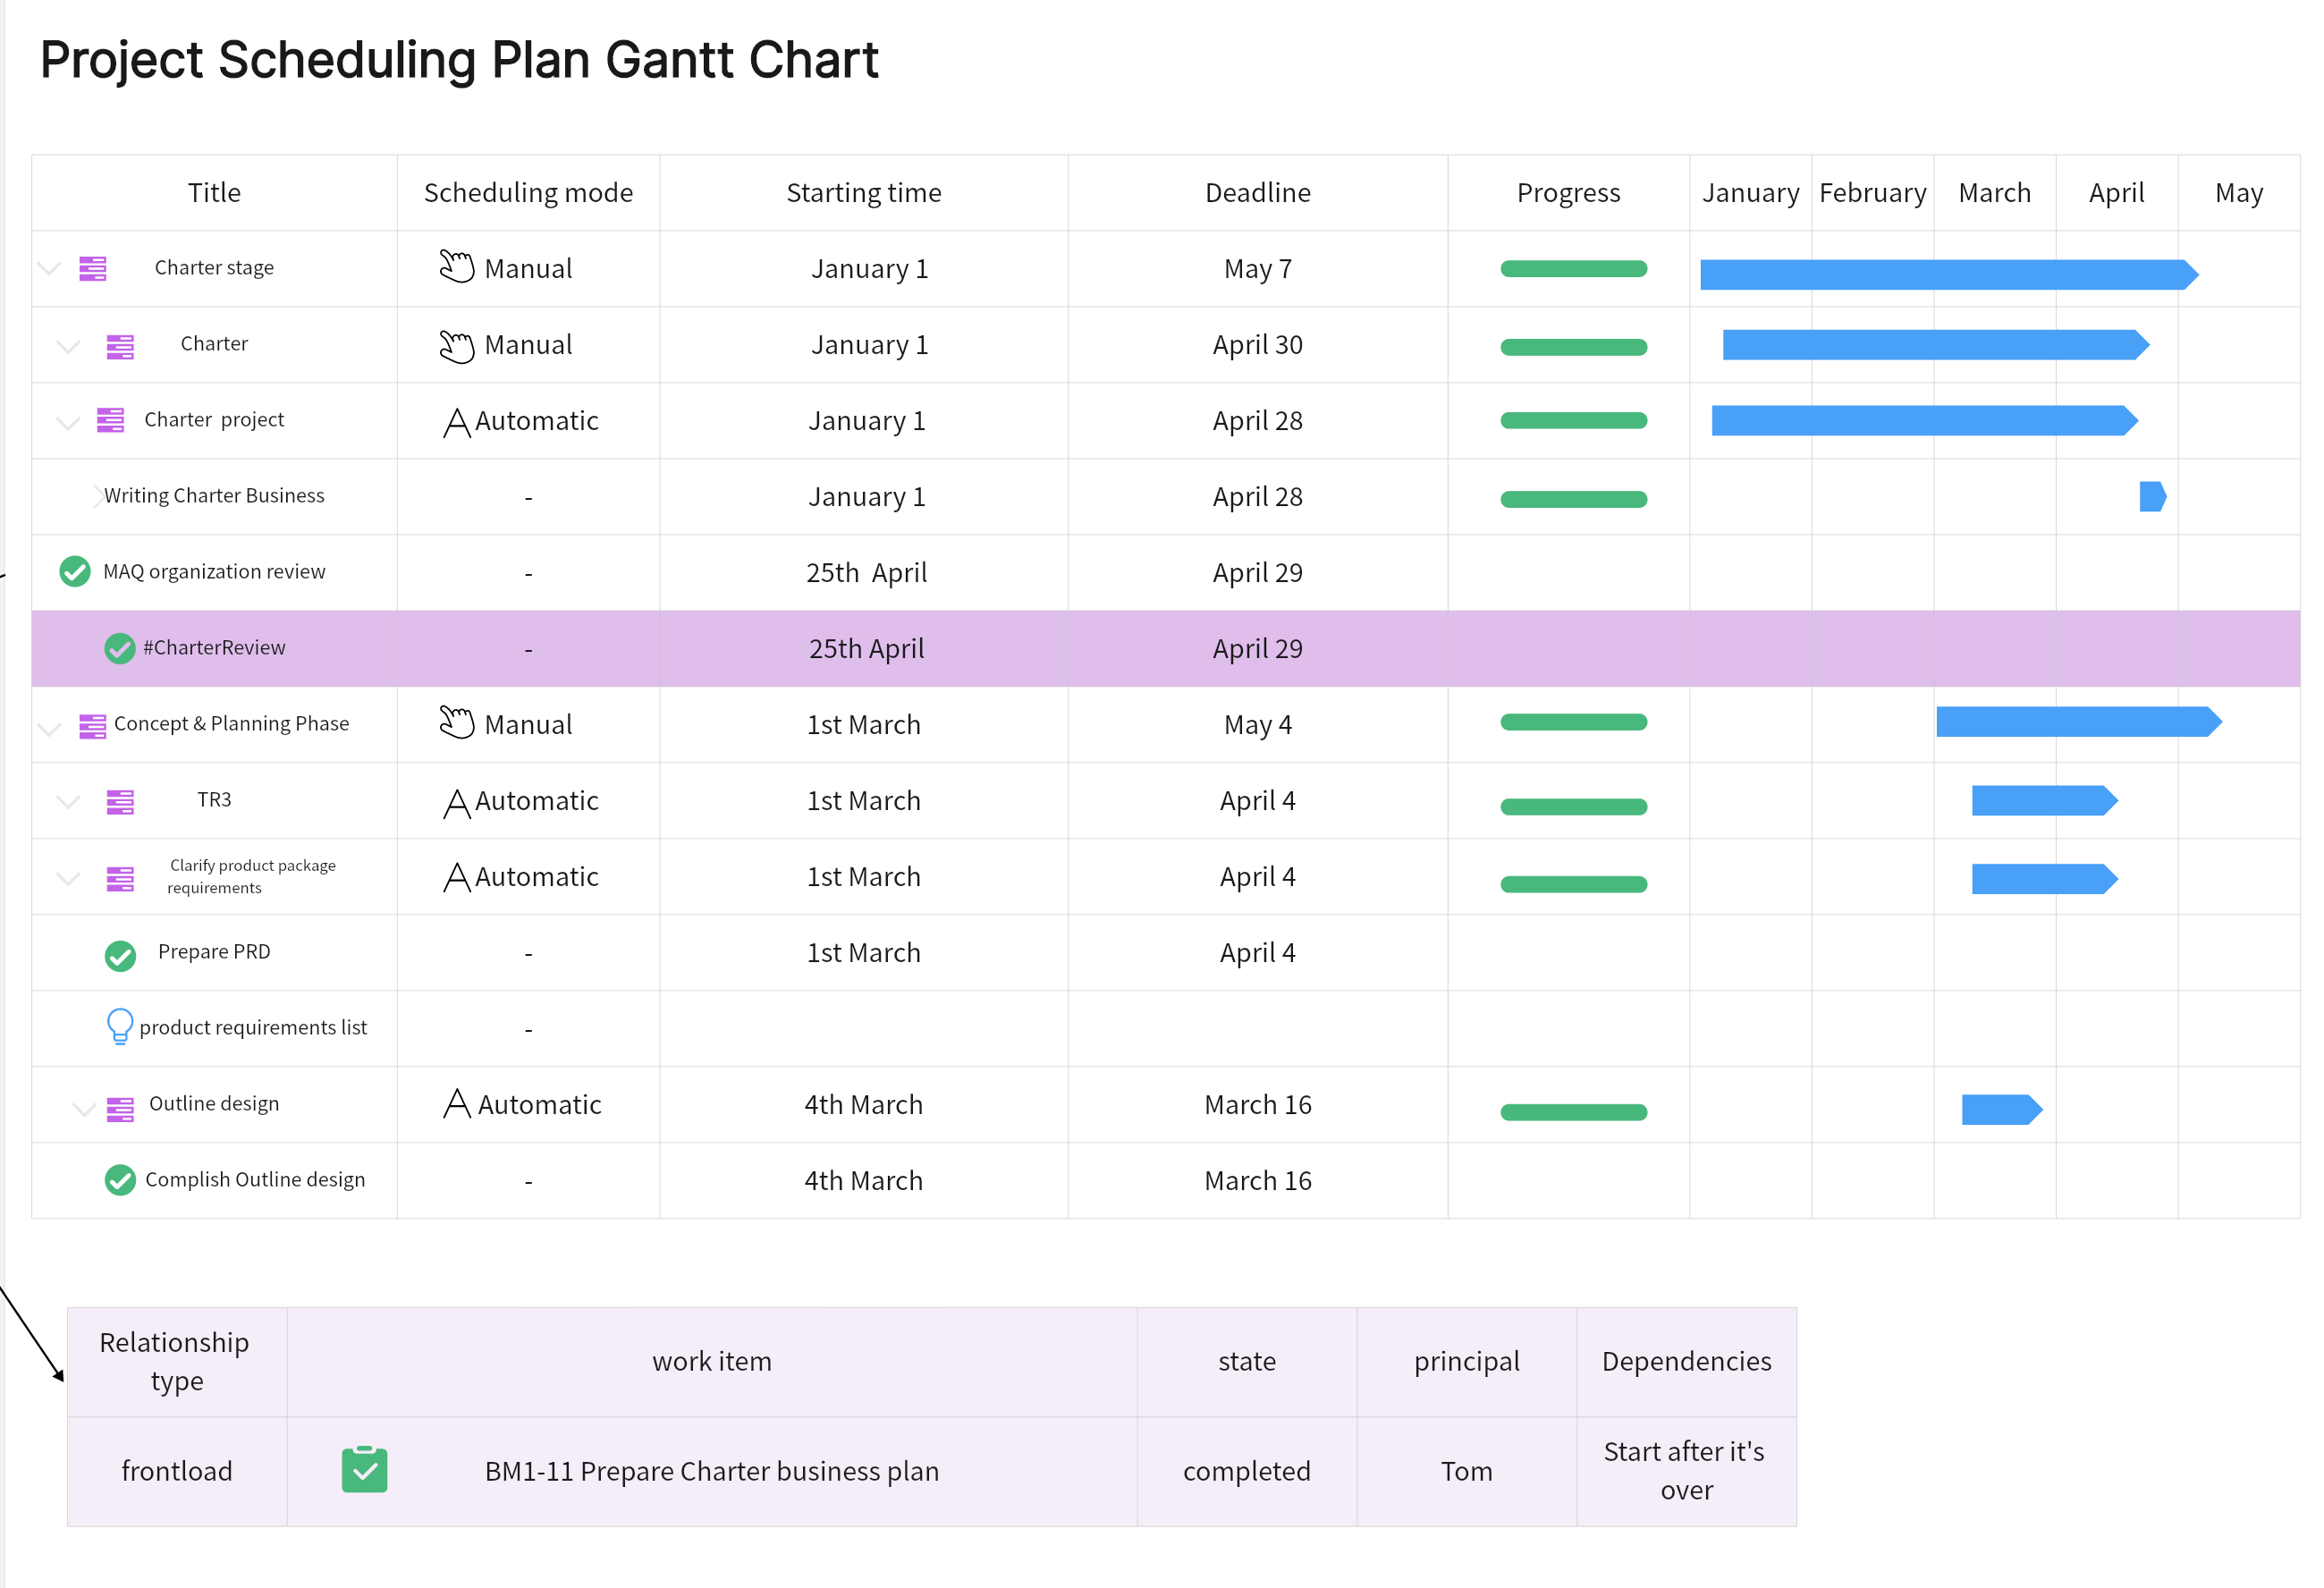Click the Deadline column header
Screen dimensions: 2324x1588
coord(1257,192)
